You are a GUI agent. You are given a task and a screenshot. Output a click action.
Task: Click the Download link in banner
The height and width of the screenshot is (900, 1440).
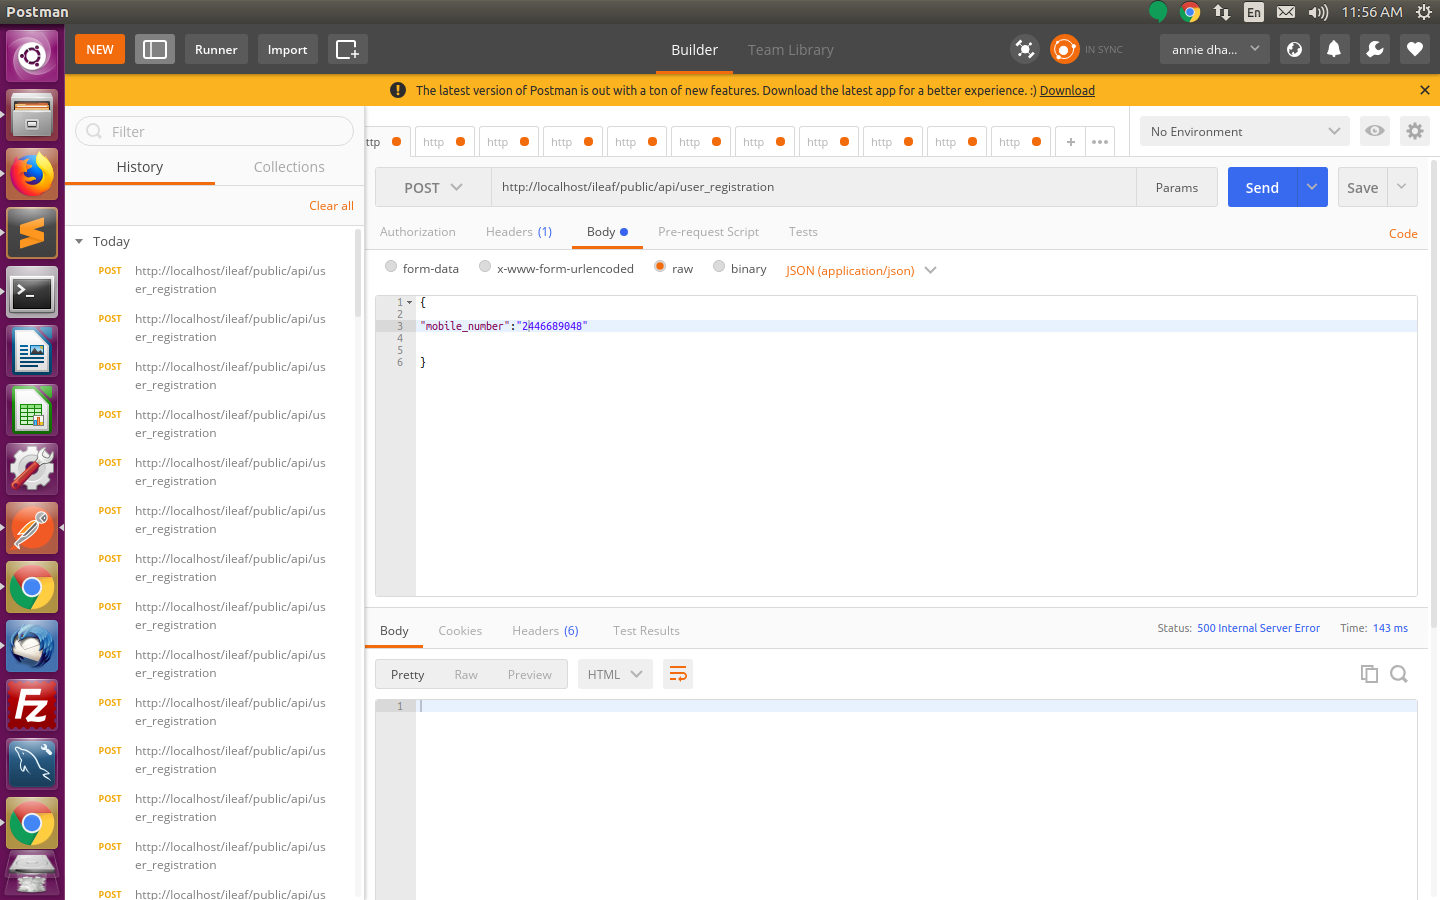pos(1067,90)
